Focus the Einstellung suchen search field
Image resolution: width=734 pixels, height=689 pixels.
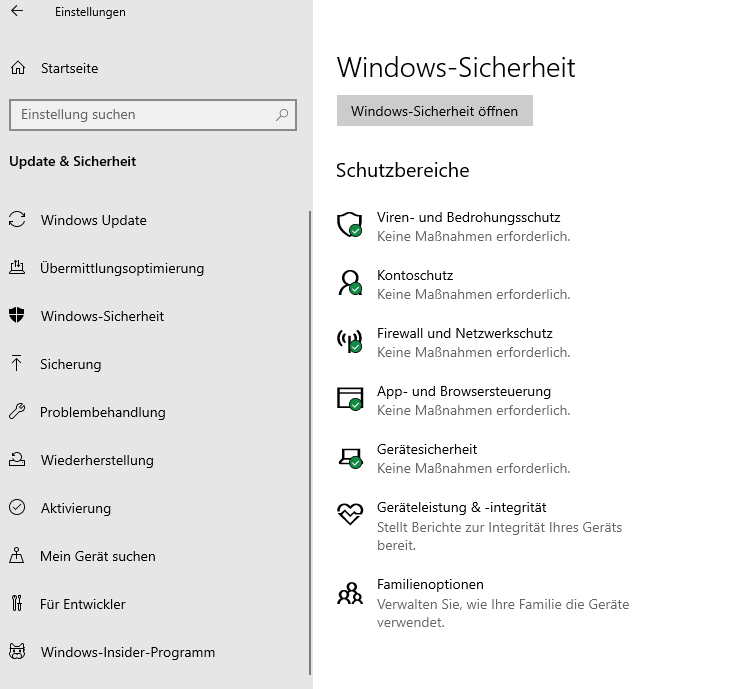click(153, 115)
